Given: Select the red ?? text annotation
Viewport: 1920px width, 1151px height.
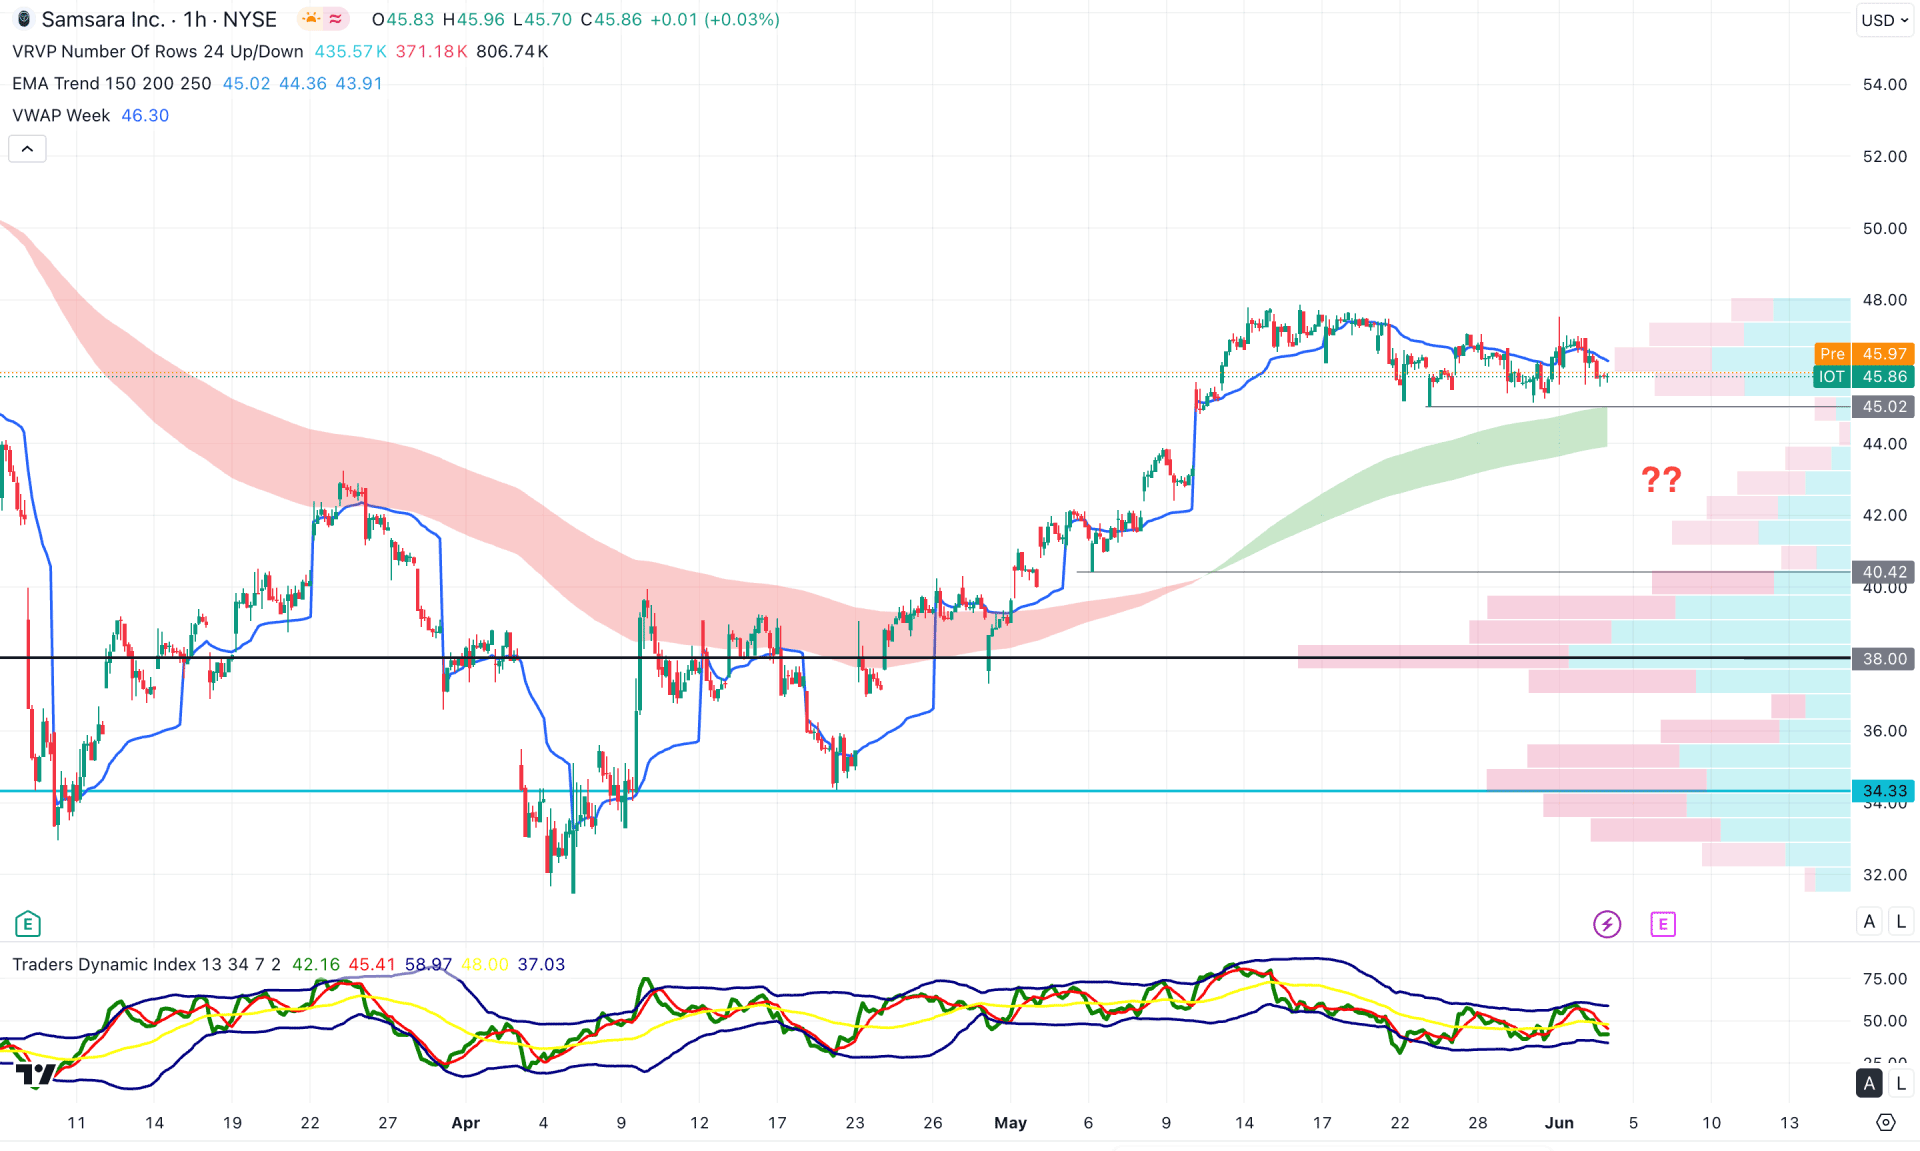Looking at the screenshot, I should (1661, 480).
